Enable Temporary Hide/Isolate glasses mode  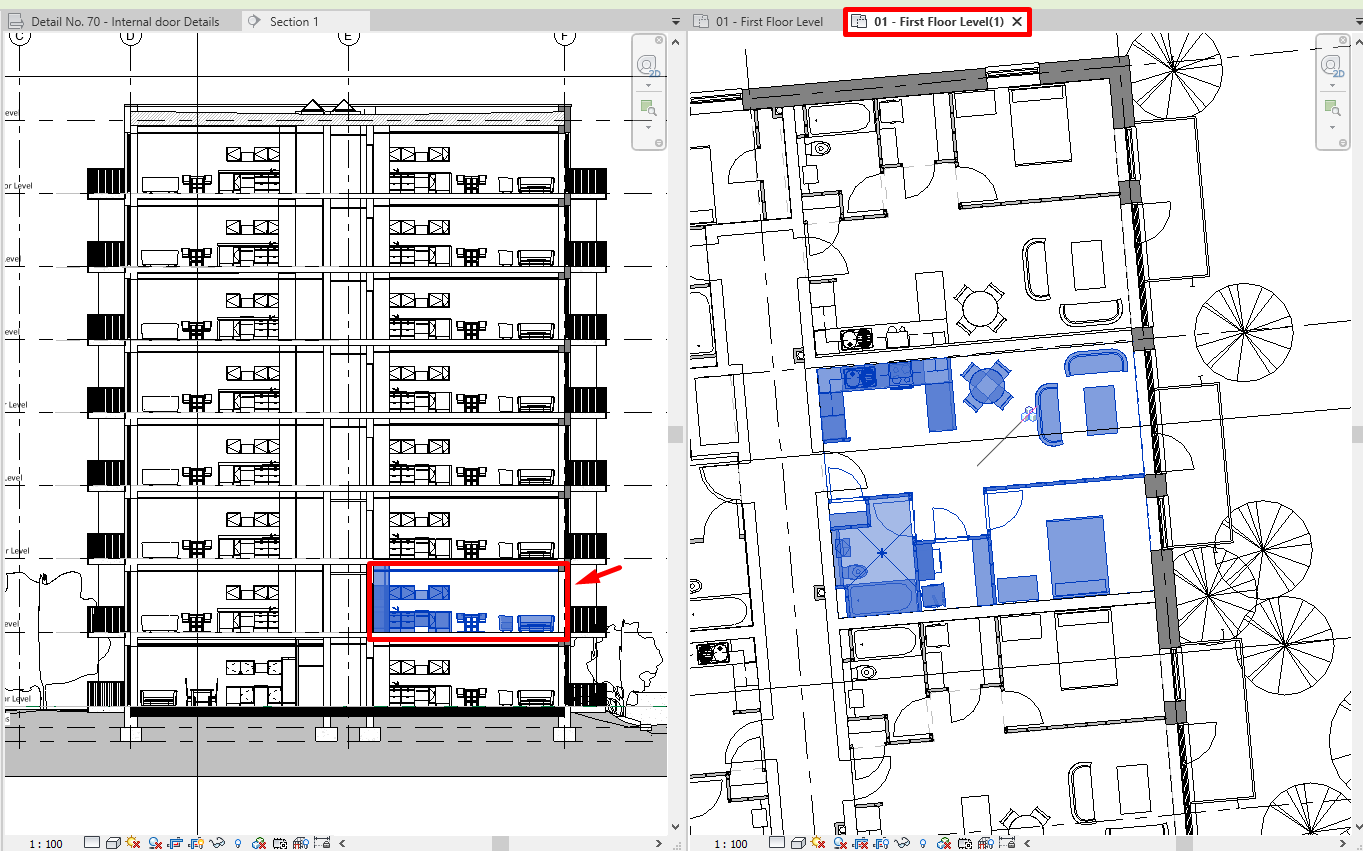point(216,843)
